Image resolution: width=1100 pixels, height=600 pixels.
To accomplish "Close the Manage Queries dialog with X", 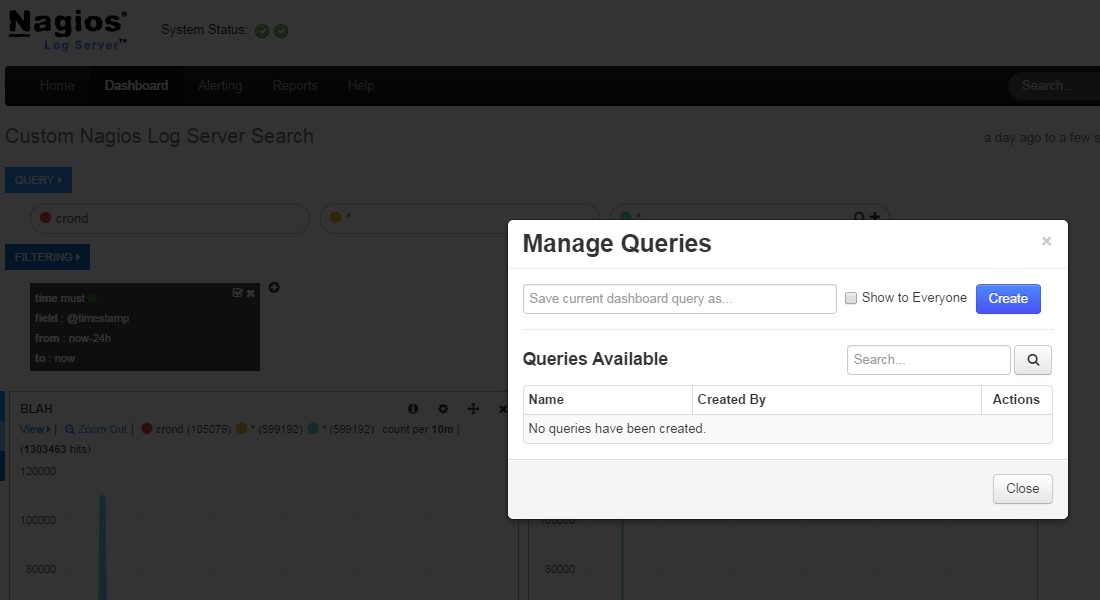I will tap(1046, 241).
